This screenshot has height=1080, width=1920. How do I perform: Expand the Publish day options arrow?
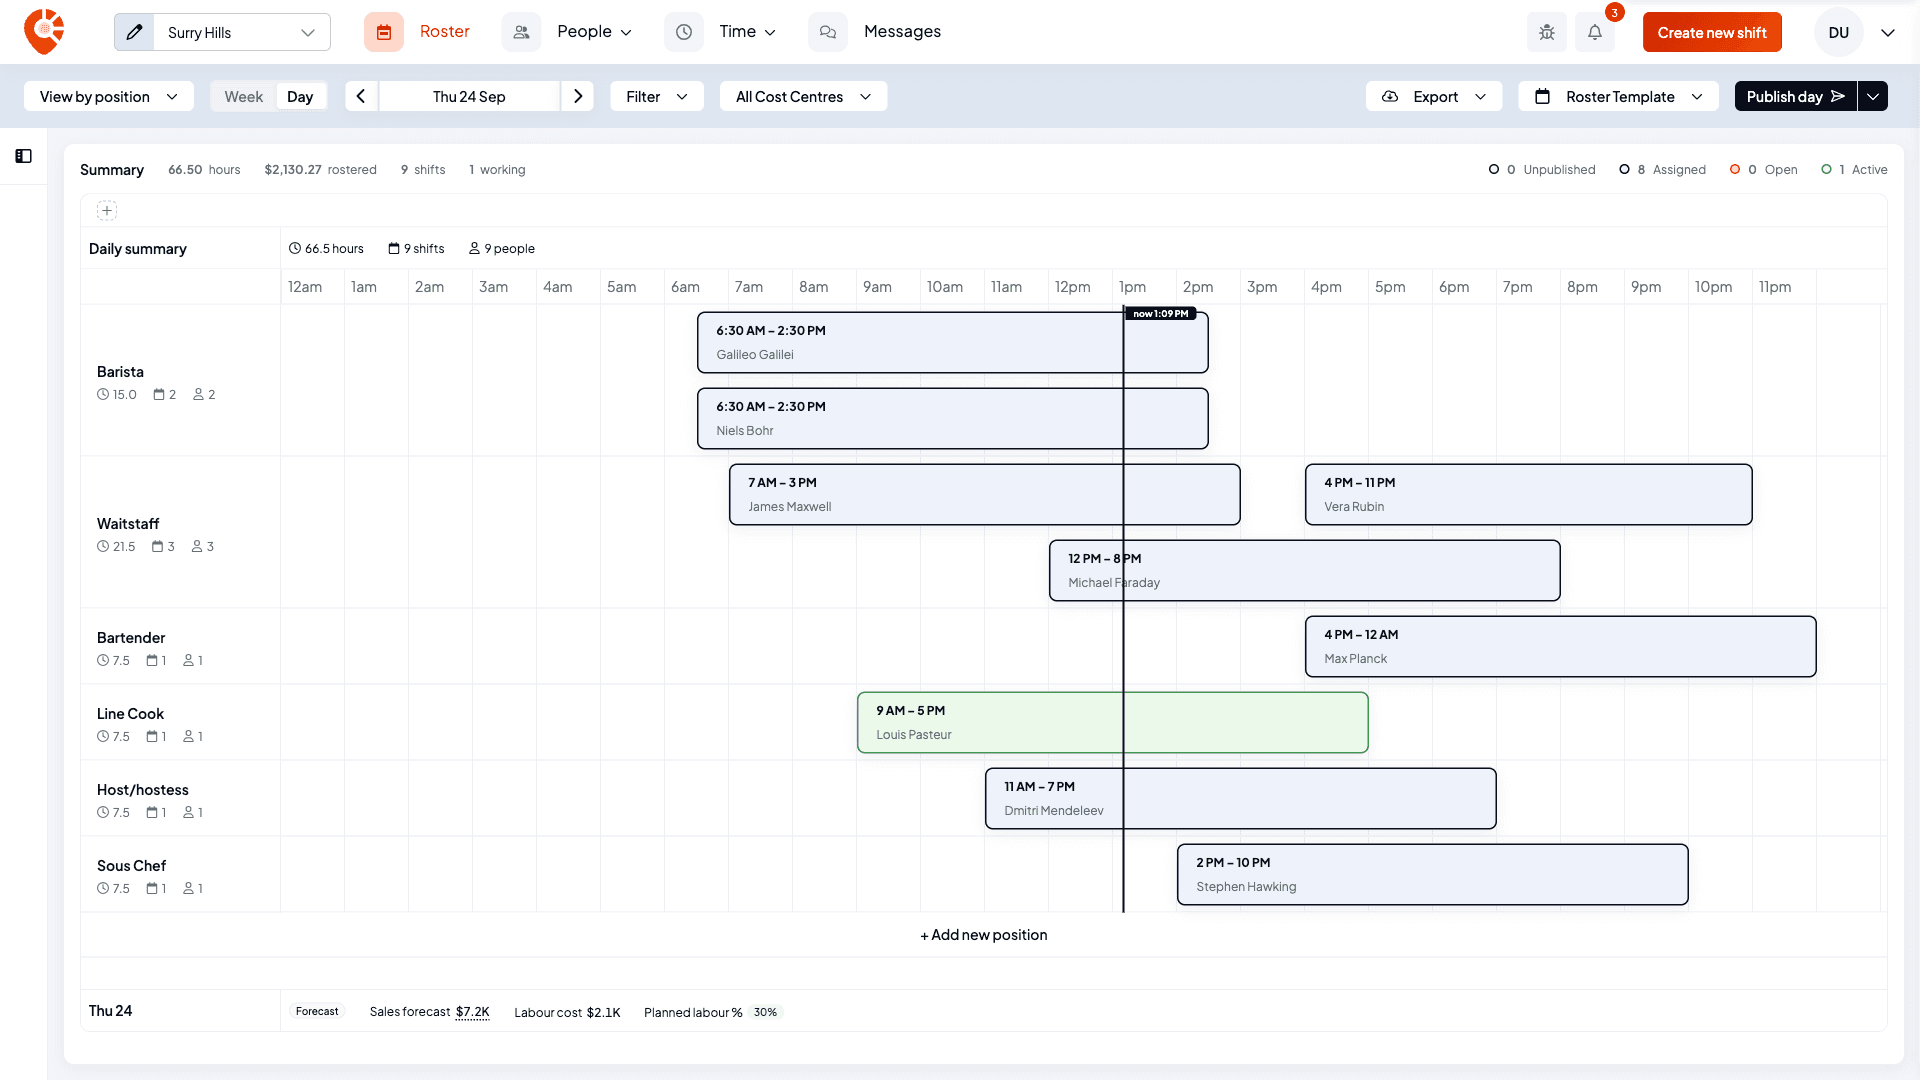point(1873,96)
